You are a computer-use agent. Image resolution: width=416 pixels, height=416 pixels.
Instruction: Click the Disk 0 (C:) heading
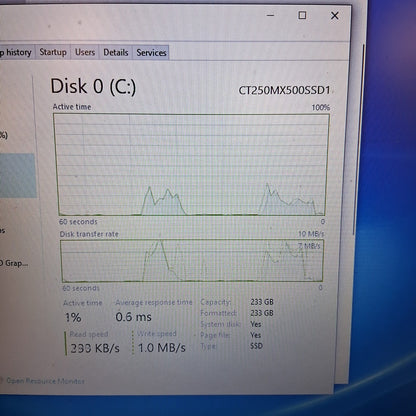(x=93, y=87)
